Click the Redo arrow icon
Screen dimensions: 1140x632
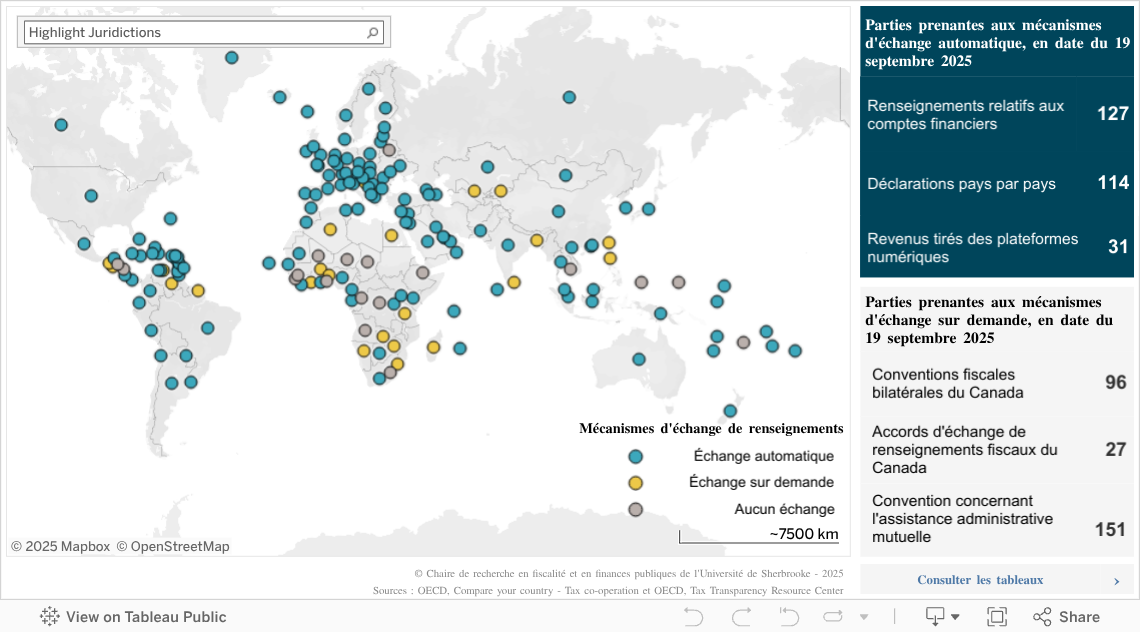point(740,617)
